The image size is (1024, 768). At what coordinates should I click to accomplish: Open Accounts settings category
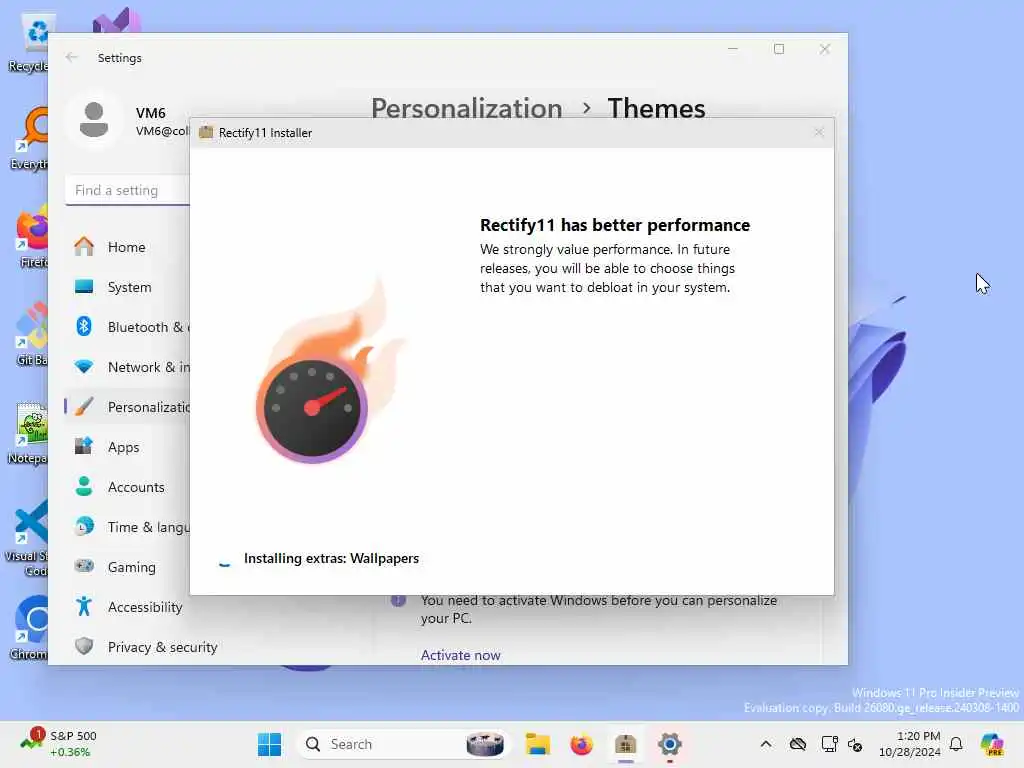127,487
